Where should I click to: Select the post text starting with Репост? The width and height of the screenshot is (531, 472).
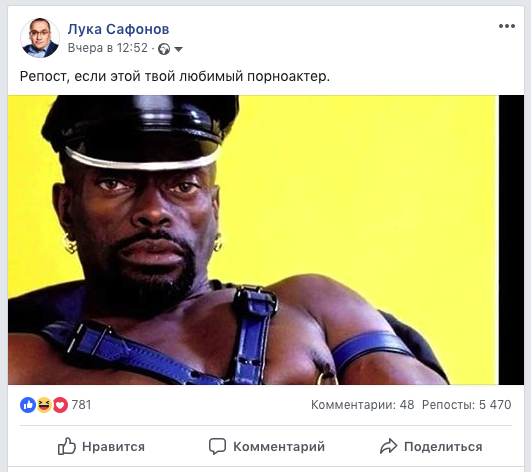point(175,76)
